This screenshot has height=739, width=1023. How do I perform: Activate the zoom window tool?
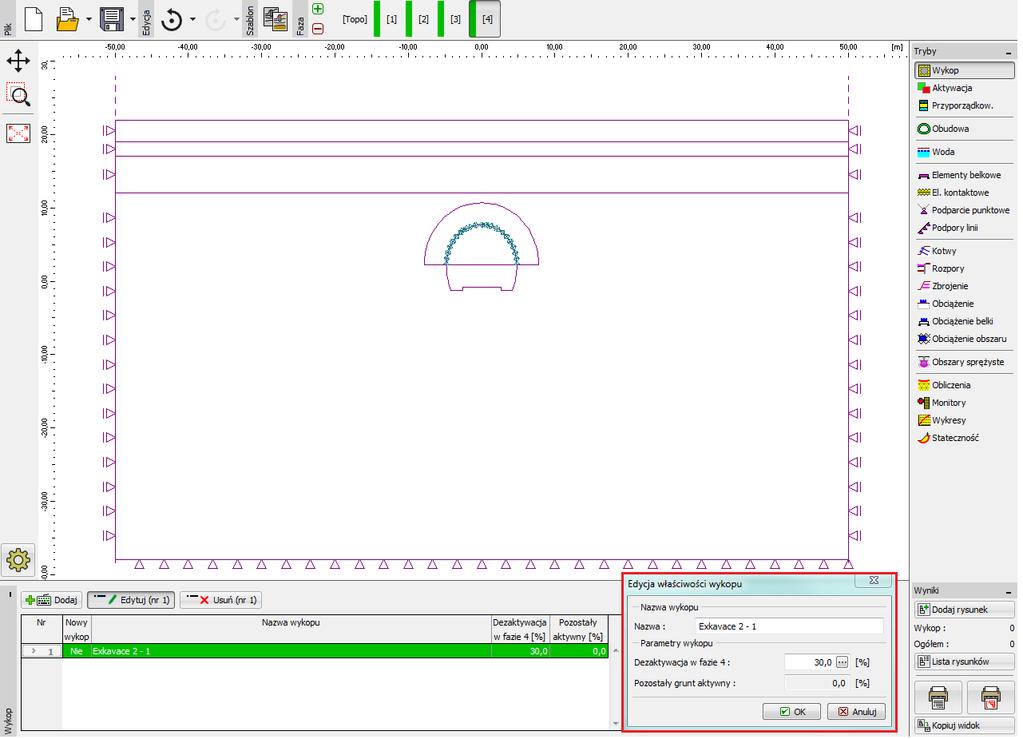(18, 95)
